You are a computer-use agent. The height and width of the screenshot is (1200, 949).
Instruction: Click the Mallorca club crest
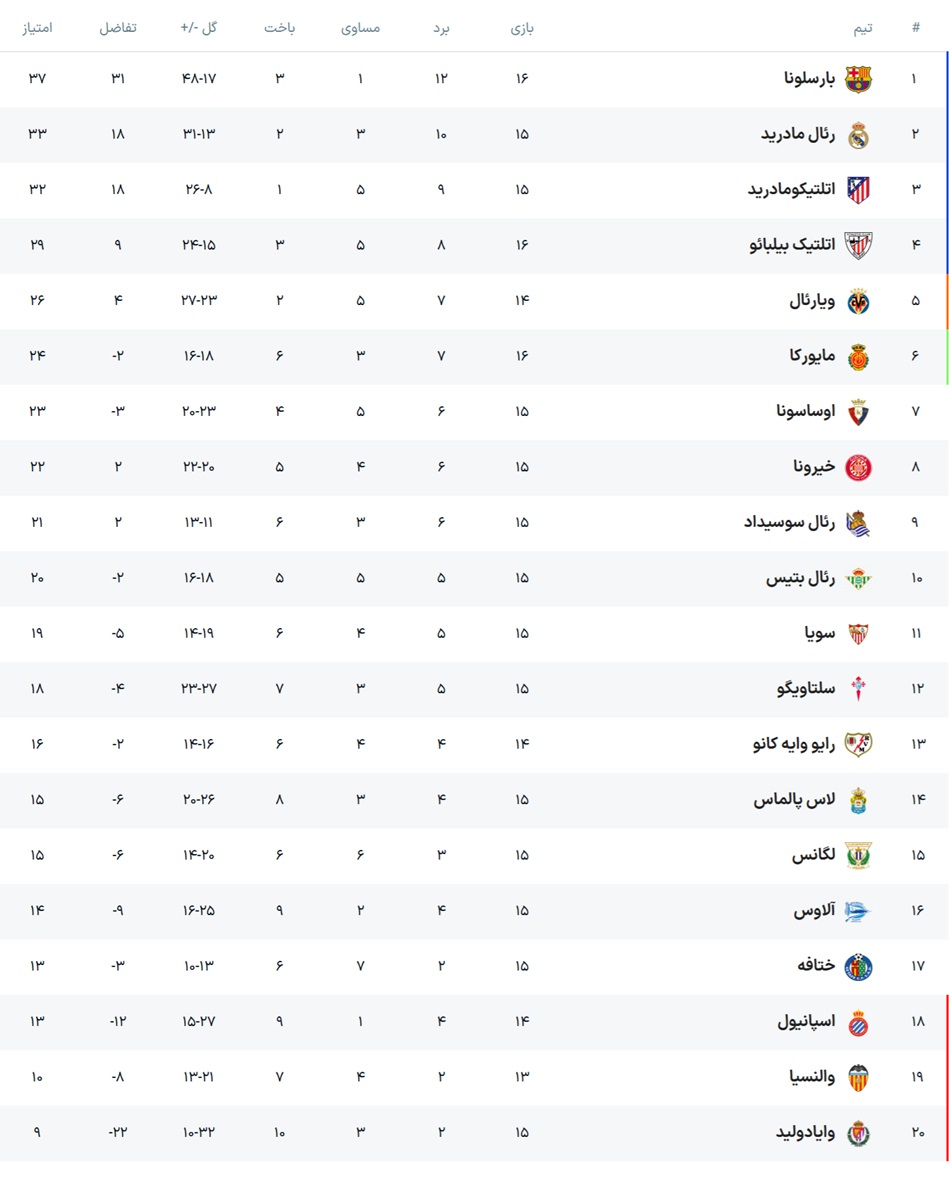858,357
